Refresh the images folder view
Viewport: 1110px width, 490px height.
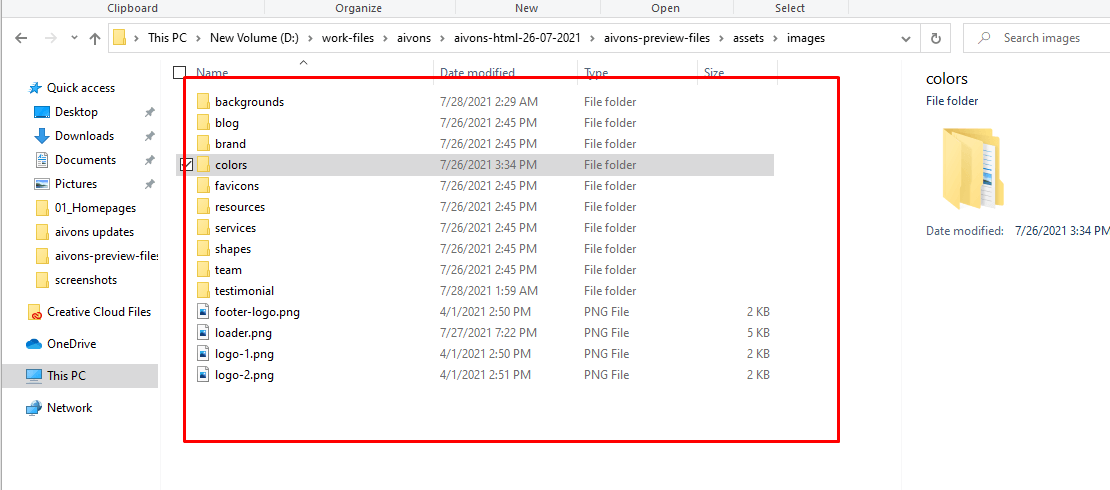(x=935, y=38)
